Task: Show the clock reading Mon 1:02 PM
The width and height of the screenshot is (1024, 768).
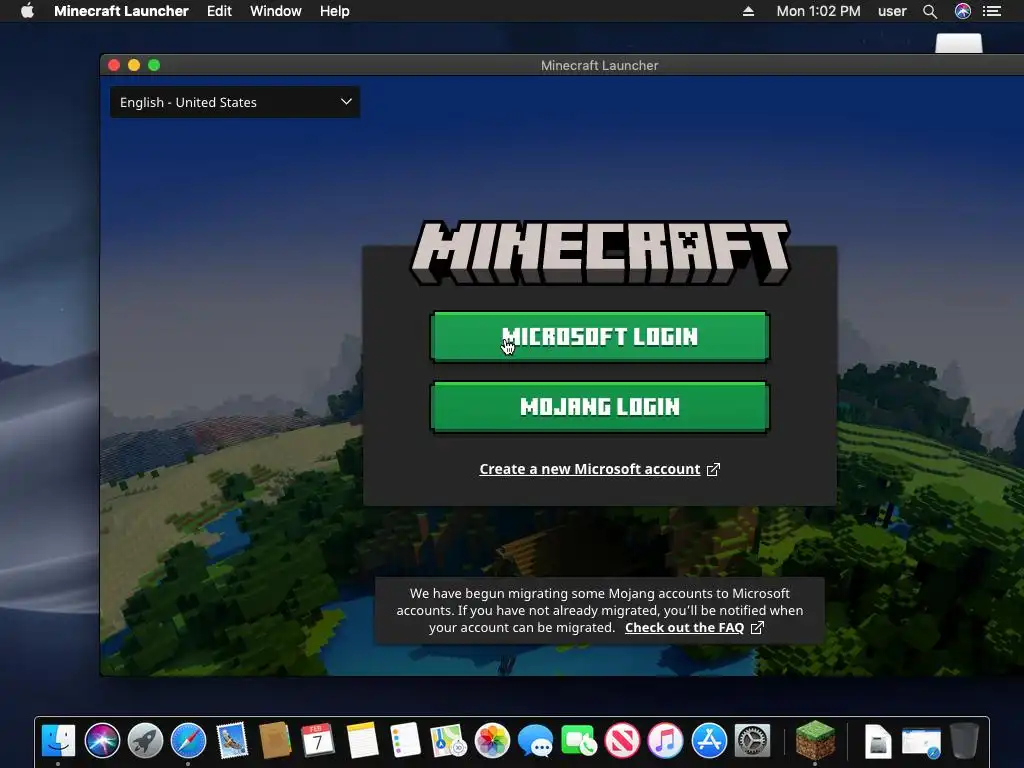Action: 818,11
